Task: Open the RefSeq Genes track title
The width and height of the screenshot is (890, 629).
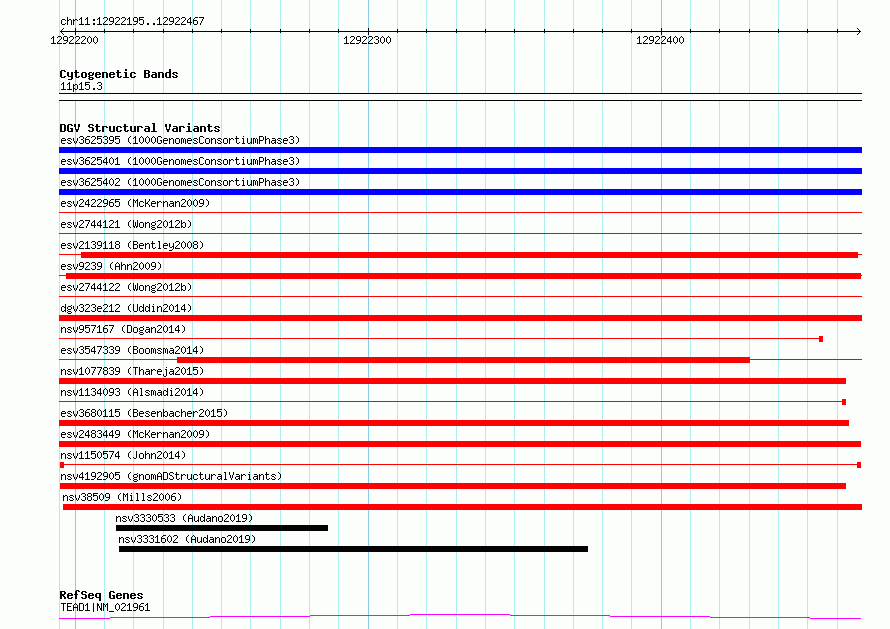Action: (101, 595)
